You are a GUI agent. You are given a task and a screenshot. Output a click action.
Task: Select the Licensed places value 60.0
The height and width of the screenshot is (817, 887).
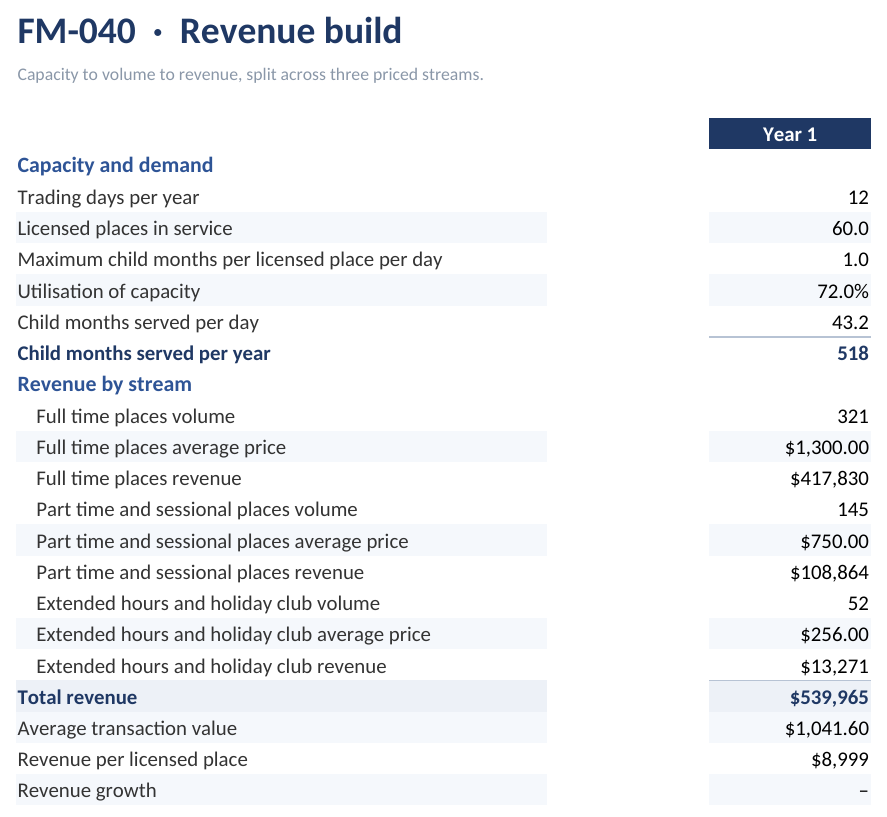pyautogui.click(x=850, y=229)
